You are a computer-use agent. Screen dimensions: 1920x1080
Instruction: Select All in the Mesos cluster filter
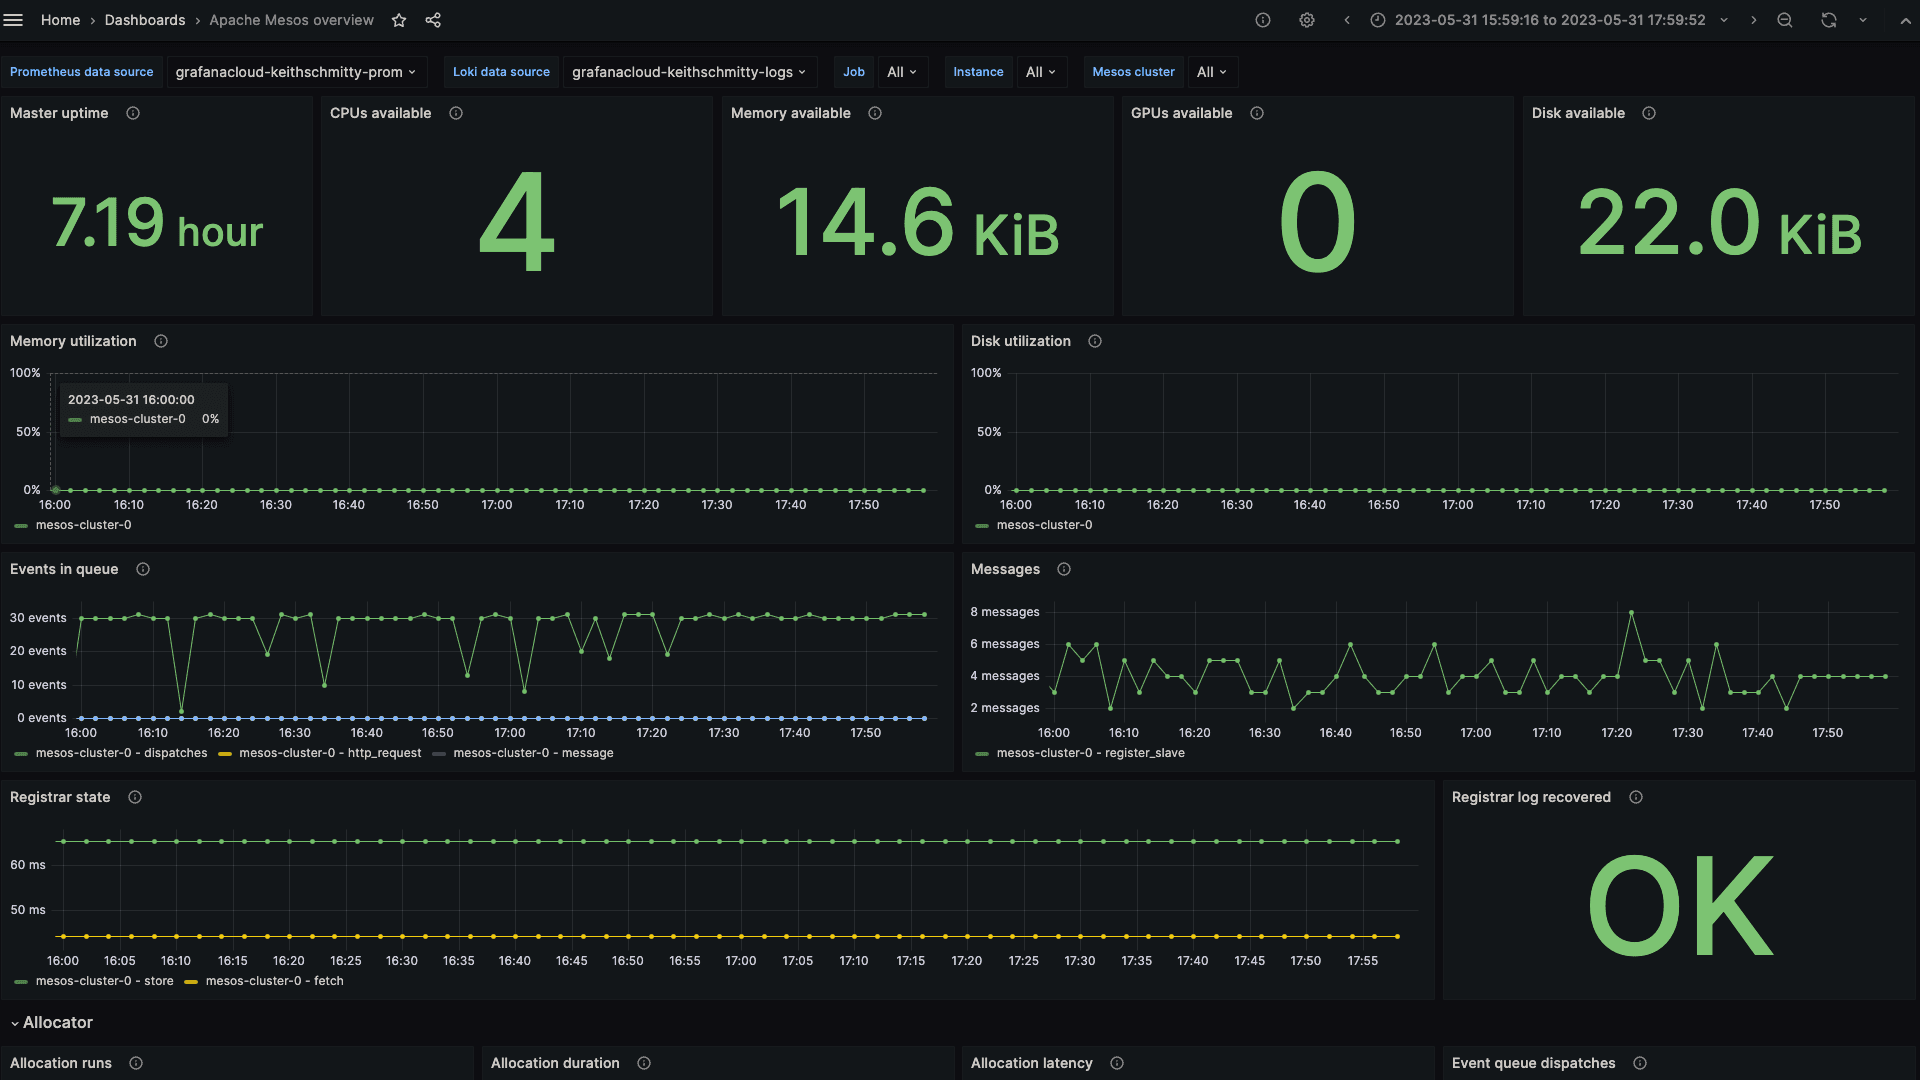pos(1211,72)
